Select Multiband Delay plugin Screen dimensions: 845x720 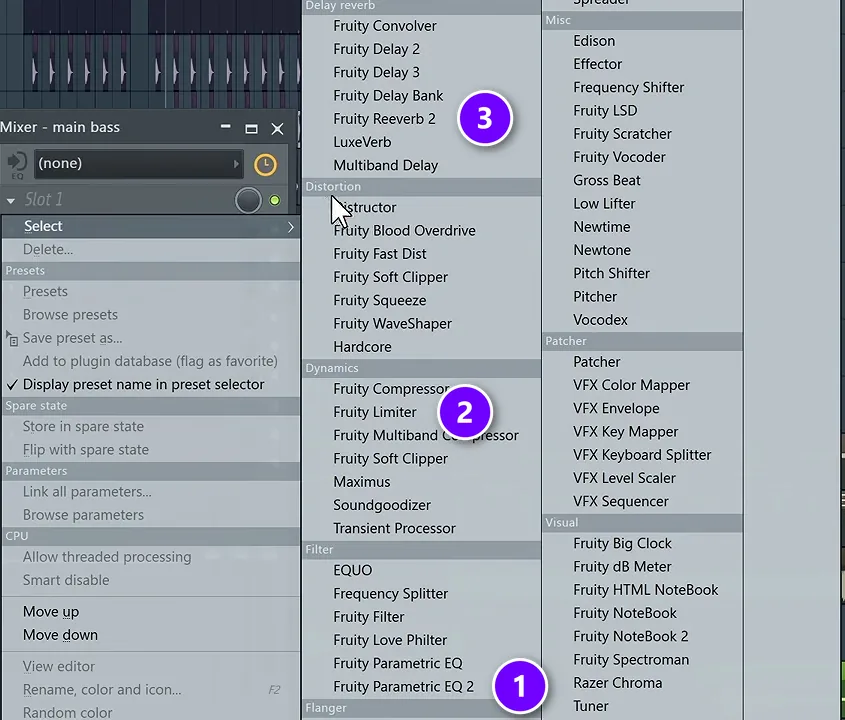[385, 165]
